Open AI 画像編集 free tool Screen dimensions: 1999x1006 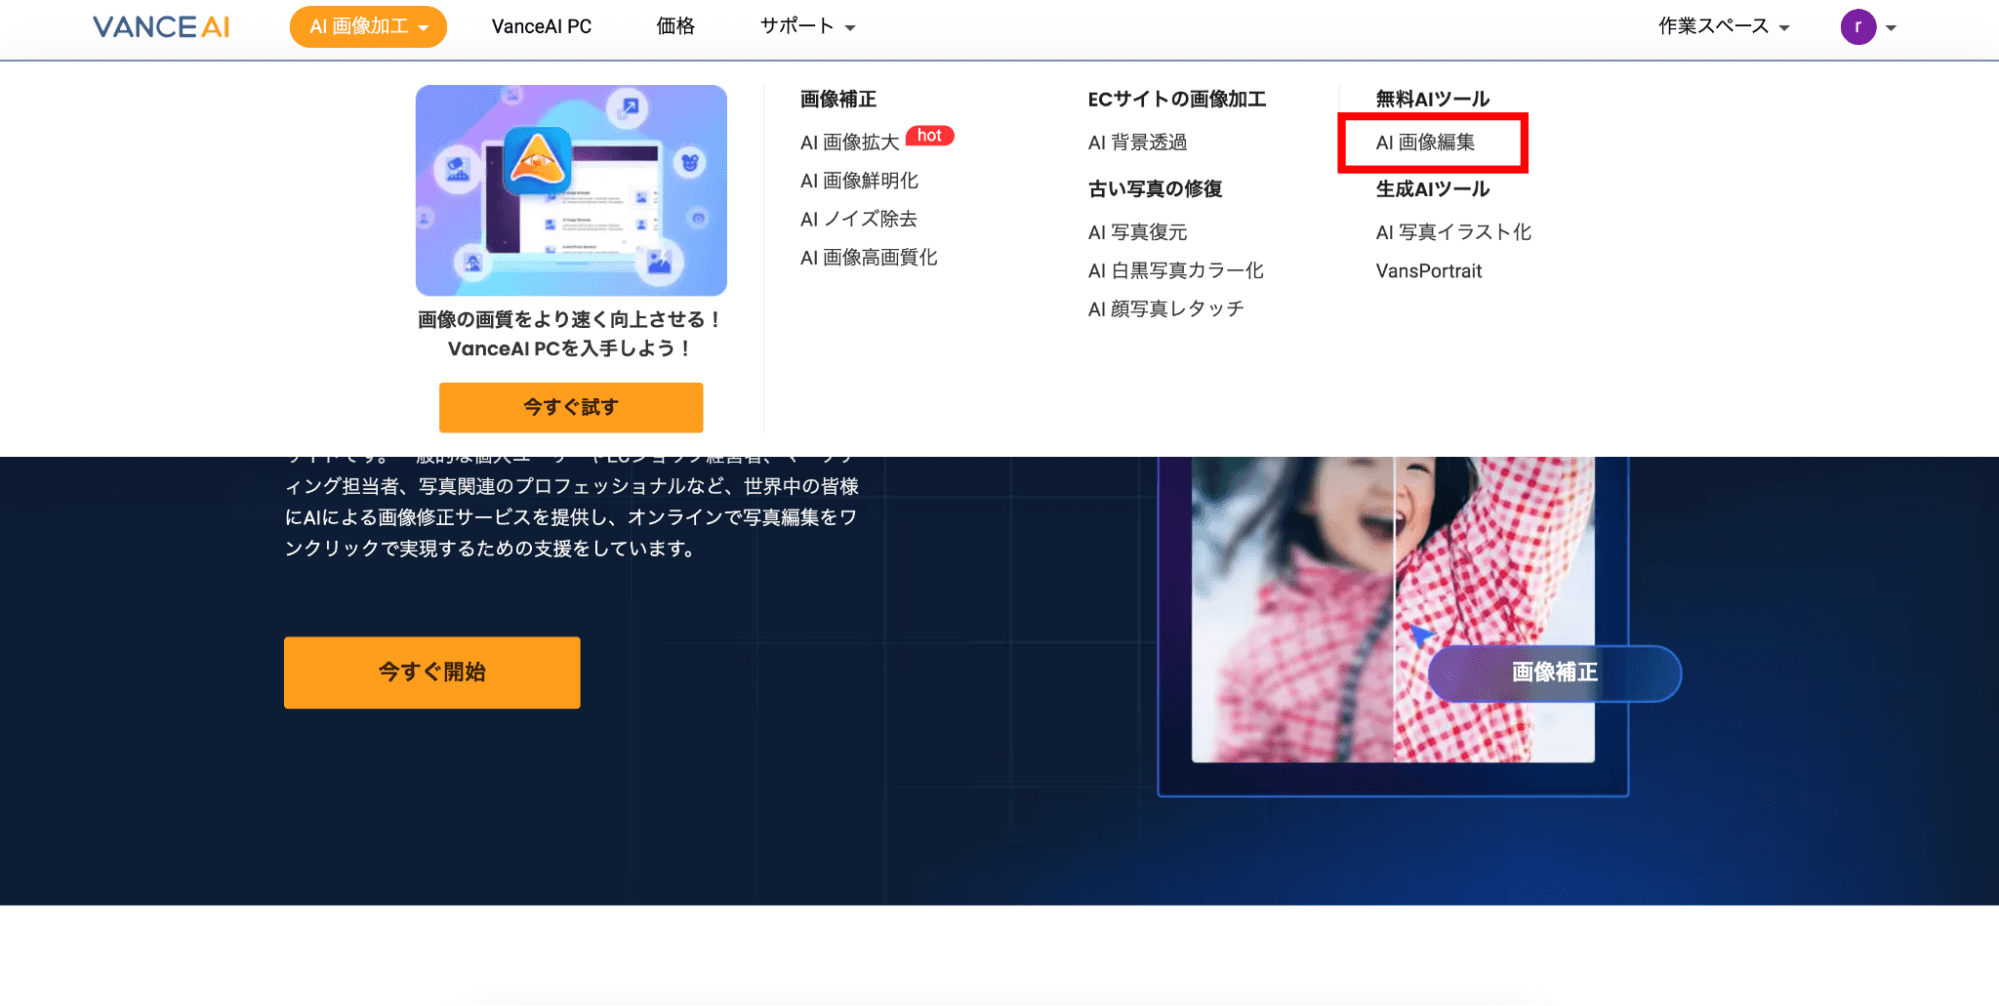tap(1425, 143)
